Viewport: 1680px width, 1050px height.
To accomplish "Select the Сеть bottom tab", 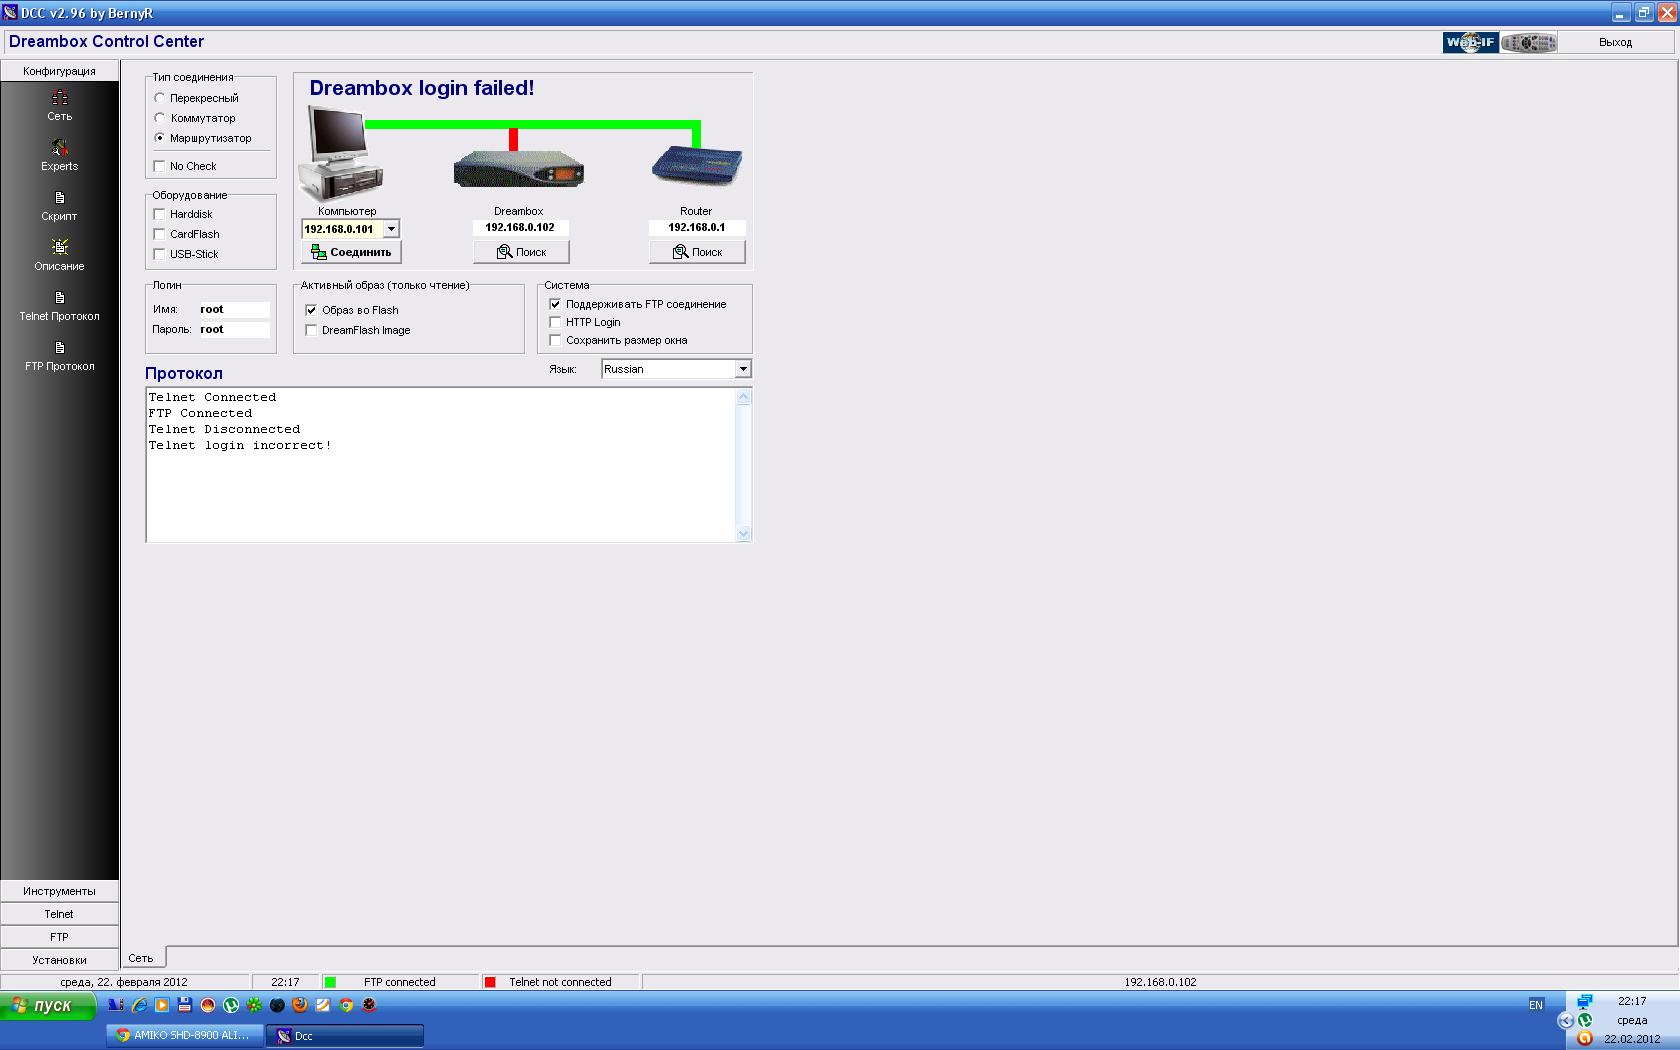I will [141, 958].
